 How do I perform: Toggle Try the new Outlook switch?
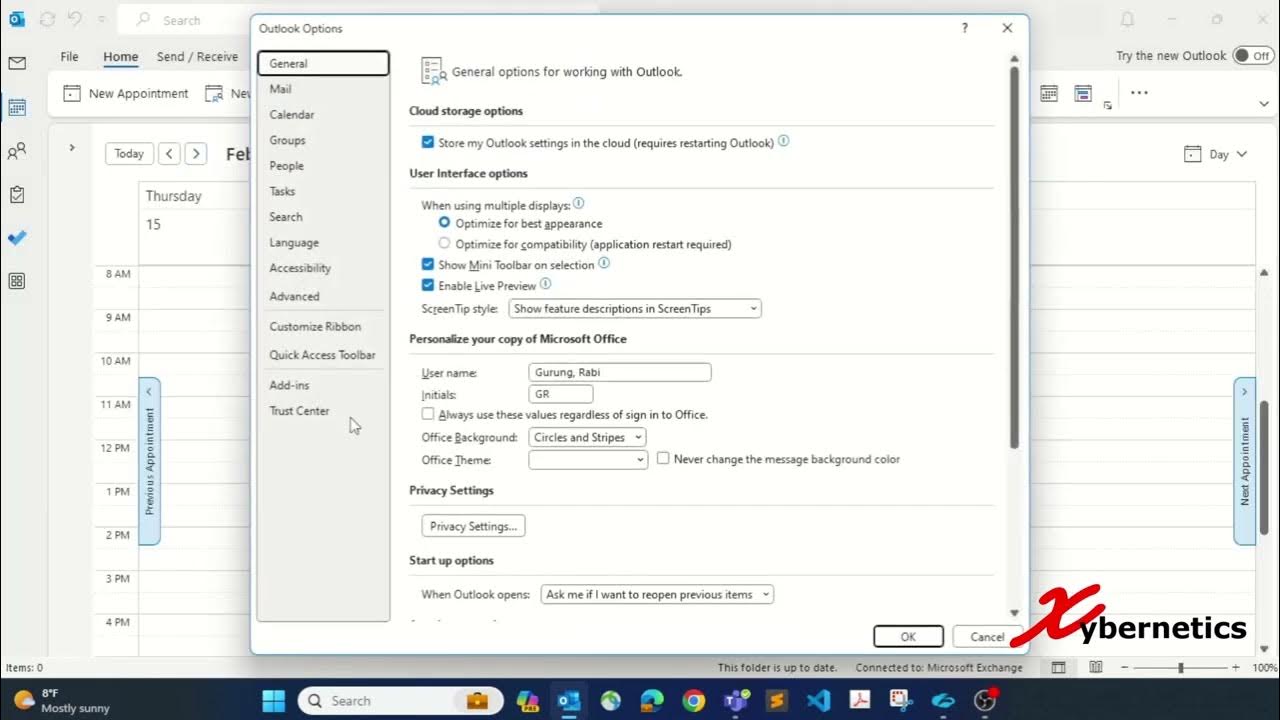(1253, 56)
